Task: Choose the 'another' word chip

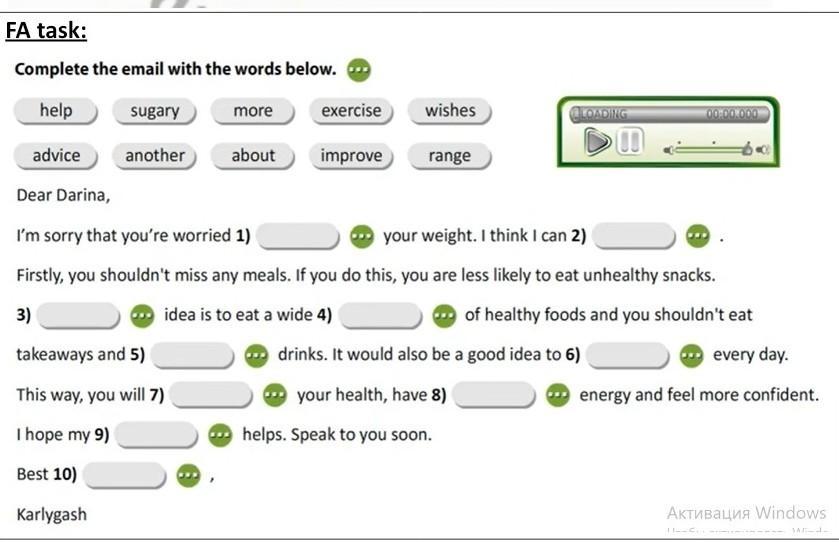Action: (x=154, y=156)
